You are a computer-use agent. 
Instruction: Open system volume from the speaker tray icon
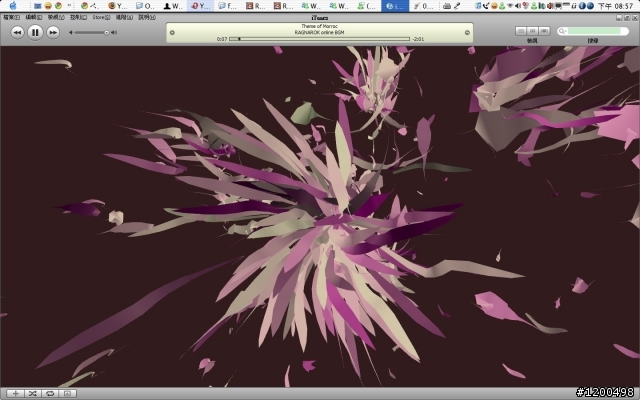(x=518, y=6)
